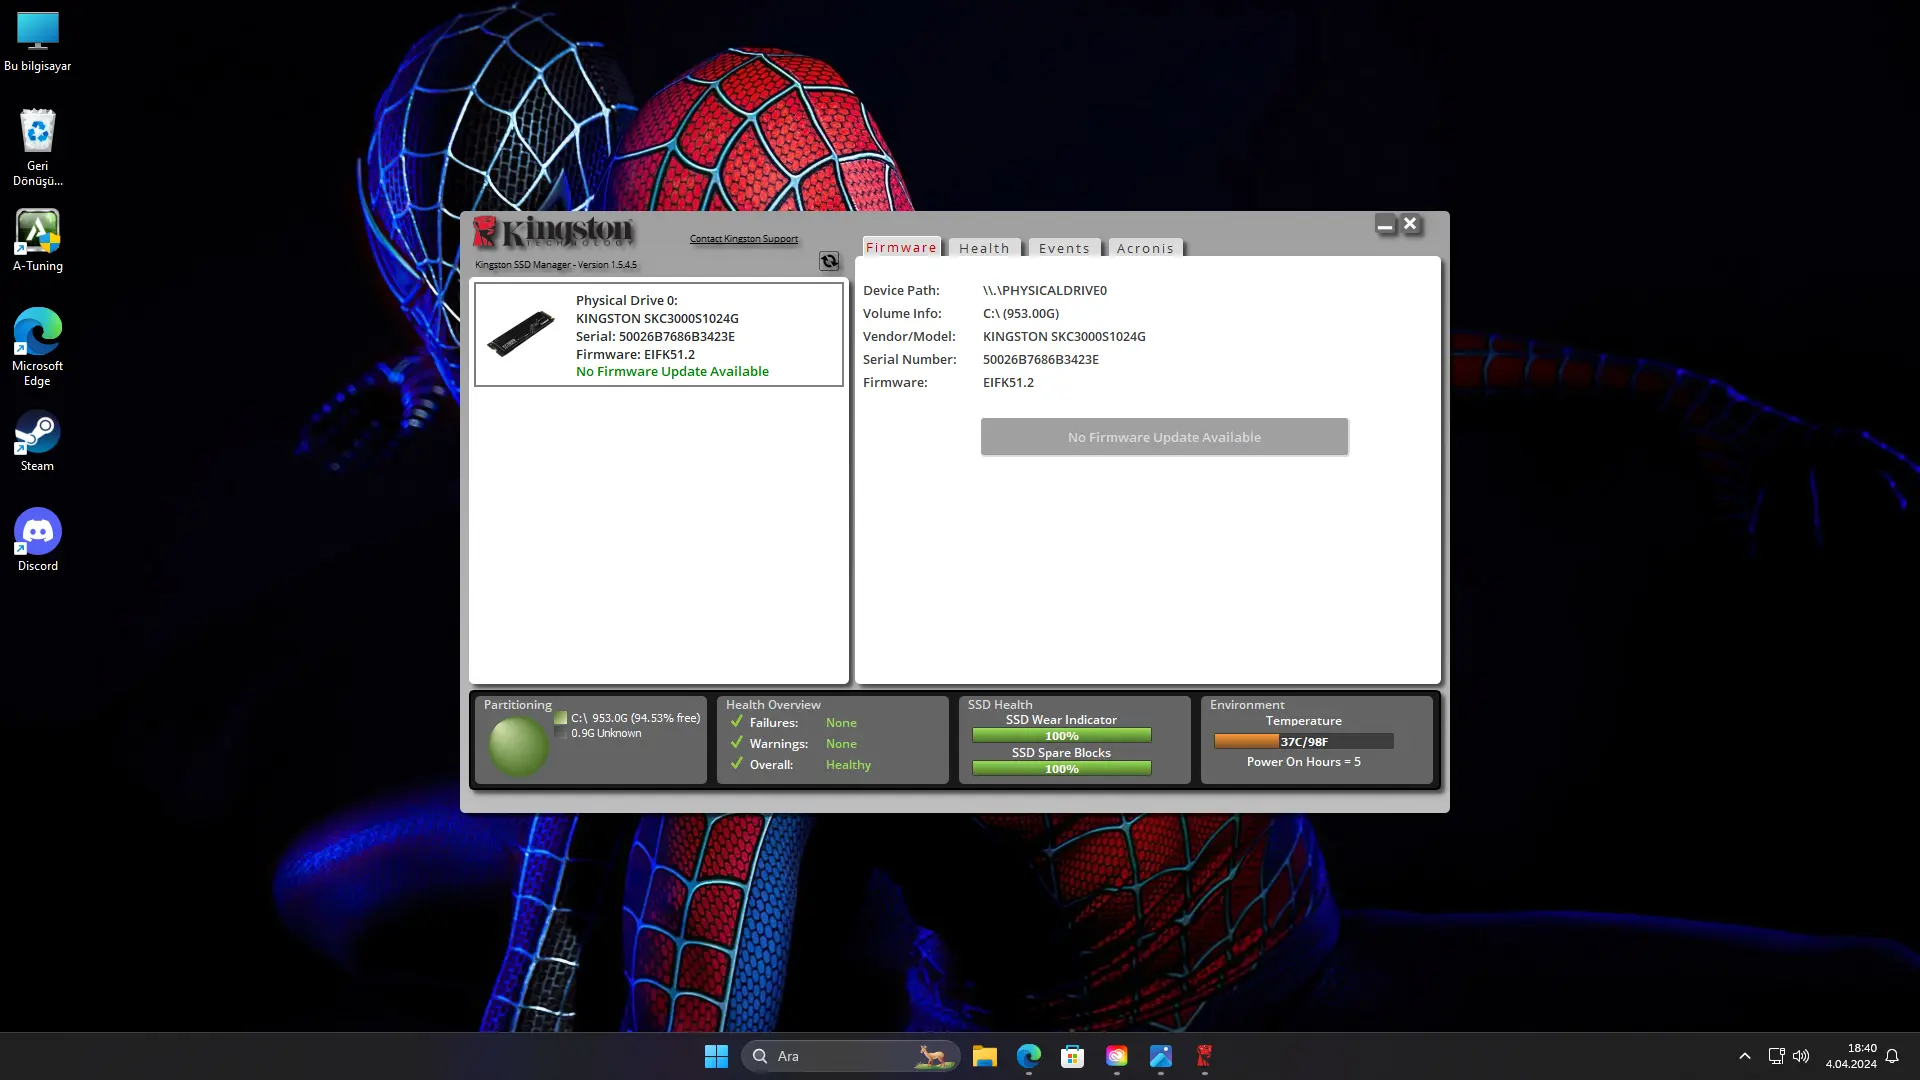Open the Creative Cloud taskbar icon
This screenshot has width=1920, height=1080.
click(1116, 1056)
